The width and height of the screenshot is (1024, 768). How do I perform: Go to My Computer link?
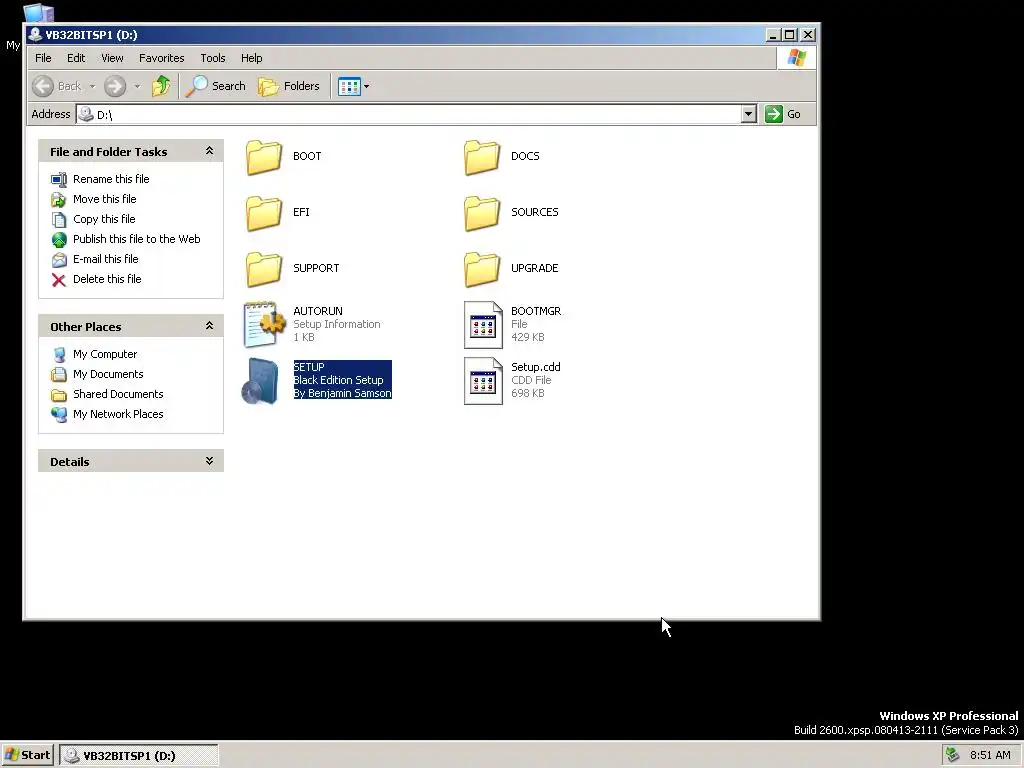click(105, 354)
